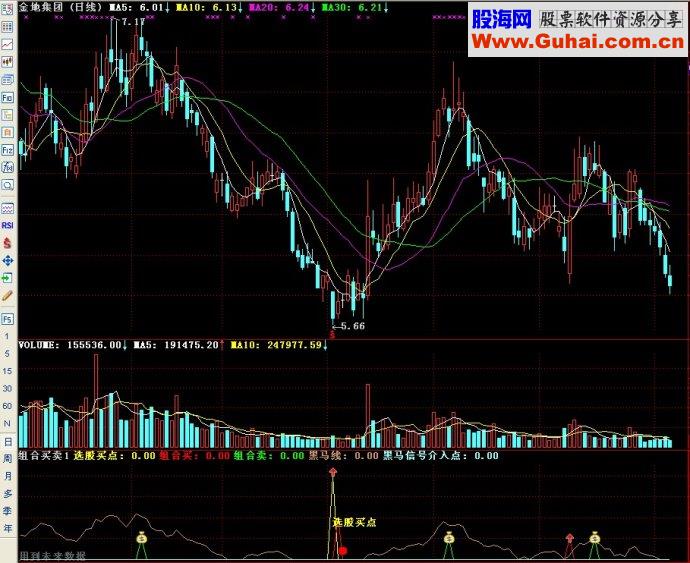This screenshot has height=563, width=690.
Task: Click the MA5: 6.01 label
Action: (x=139, y=7)
